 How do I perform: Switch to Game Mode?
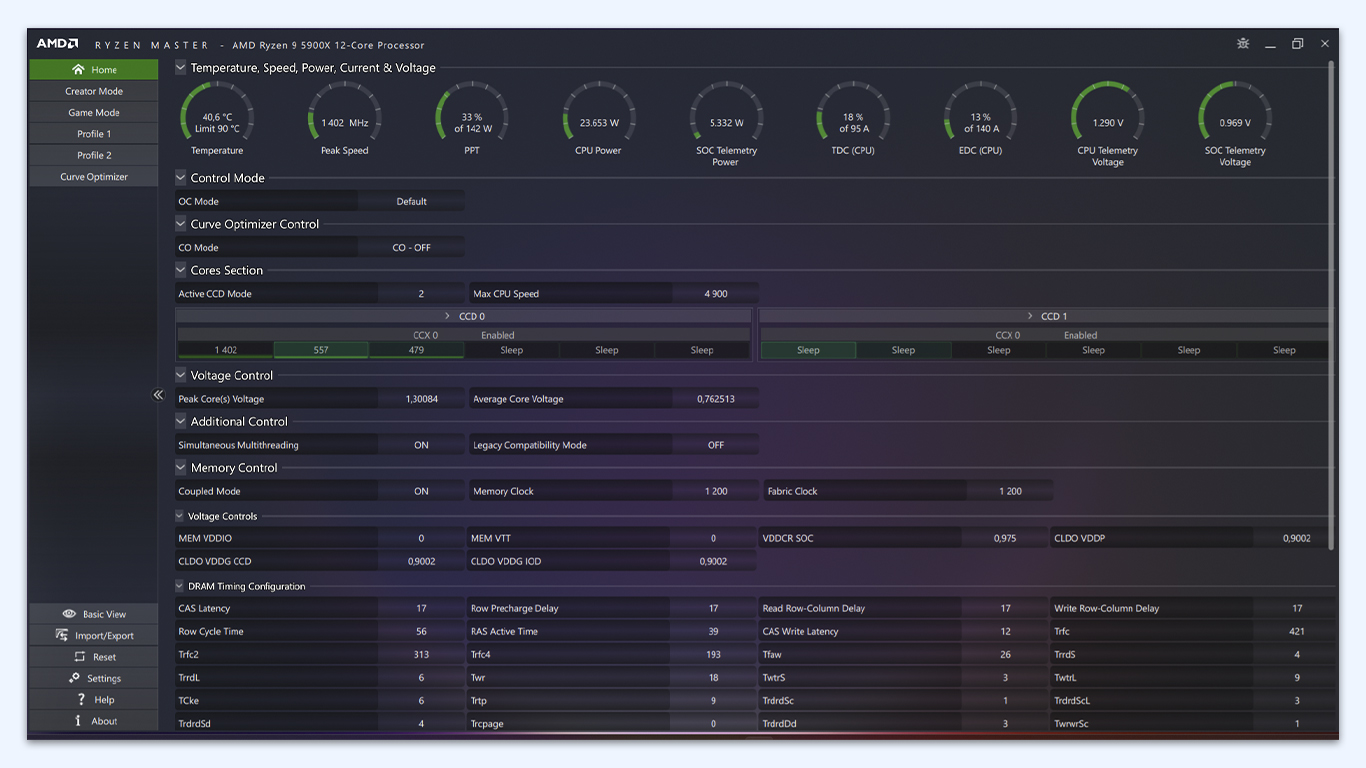[94, 113]
